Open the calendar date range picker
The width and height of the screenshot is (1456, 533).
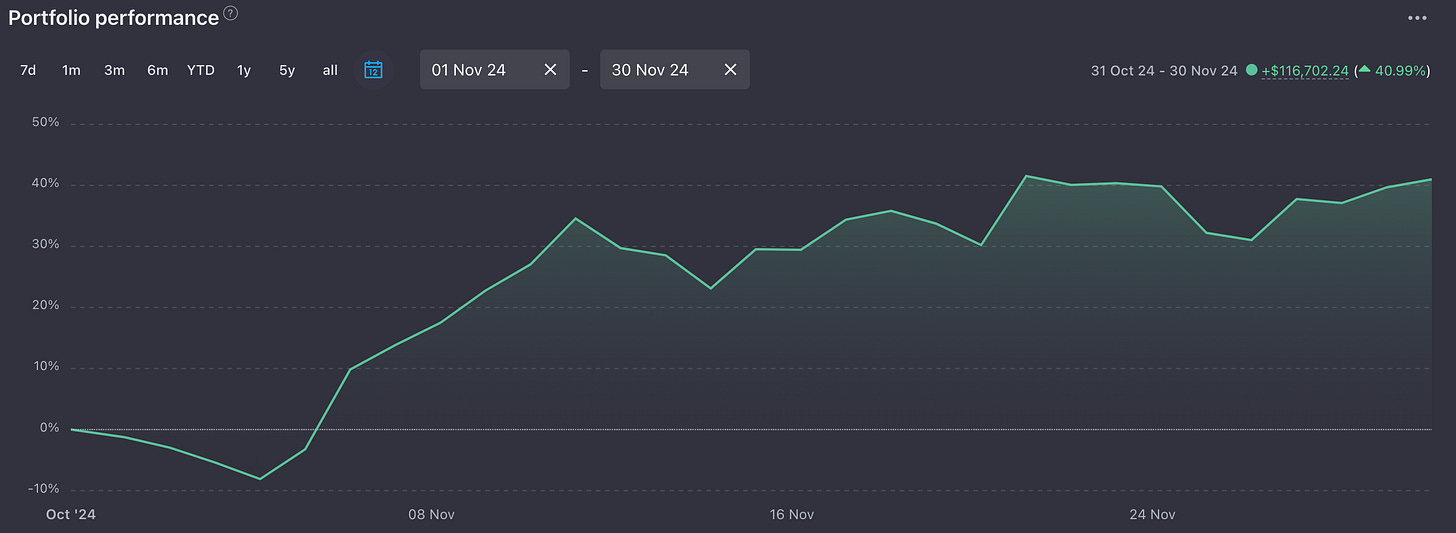click(x=373, y=70)
